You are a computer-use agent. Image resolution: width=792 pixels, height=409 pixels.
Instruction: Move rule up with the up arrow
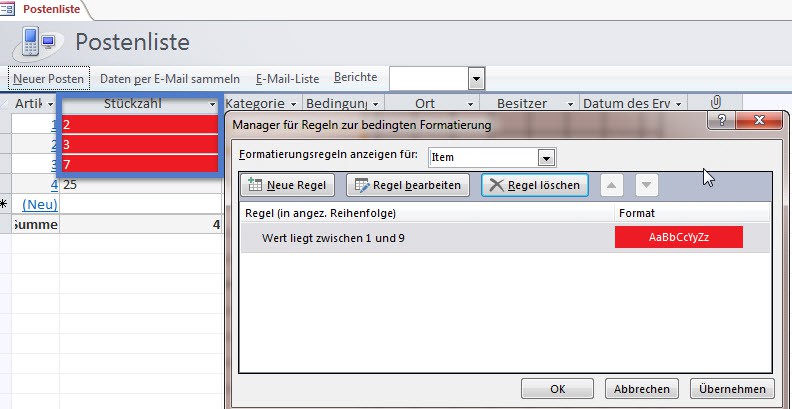(613, 185)
